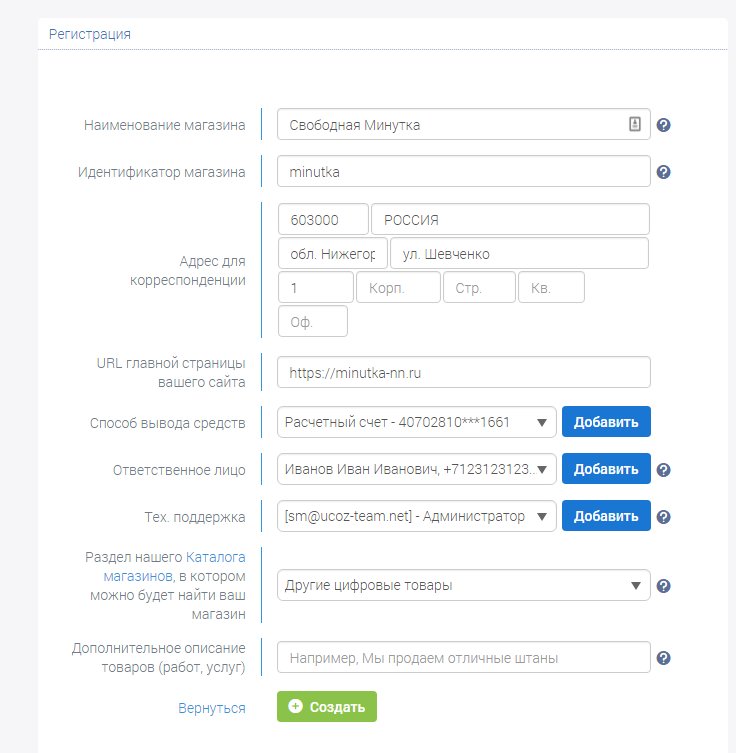
Task: Click contact card icon in shop name field
Action: point(634,124)
